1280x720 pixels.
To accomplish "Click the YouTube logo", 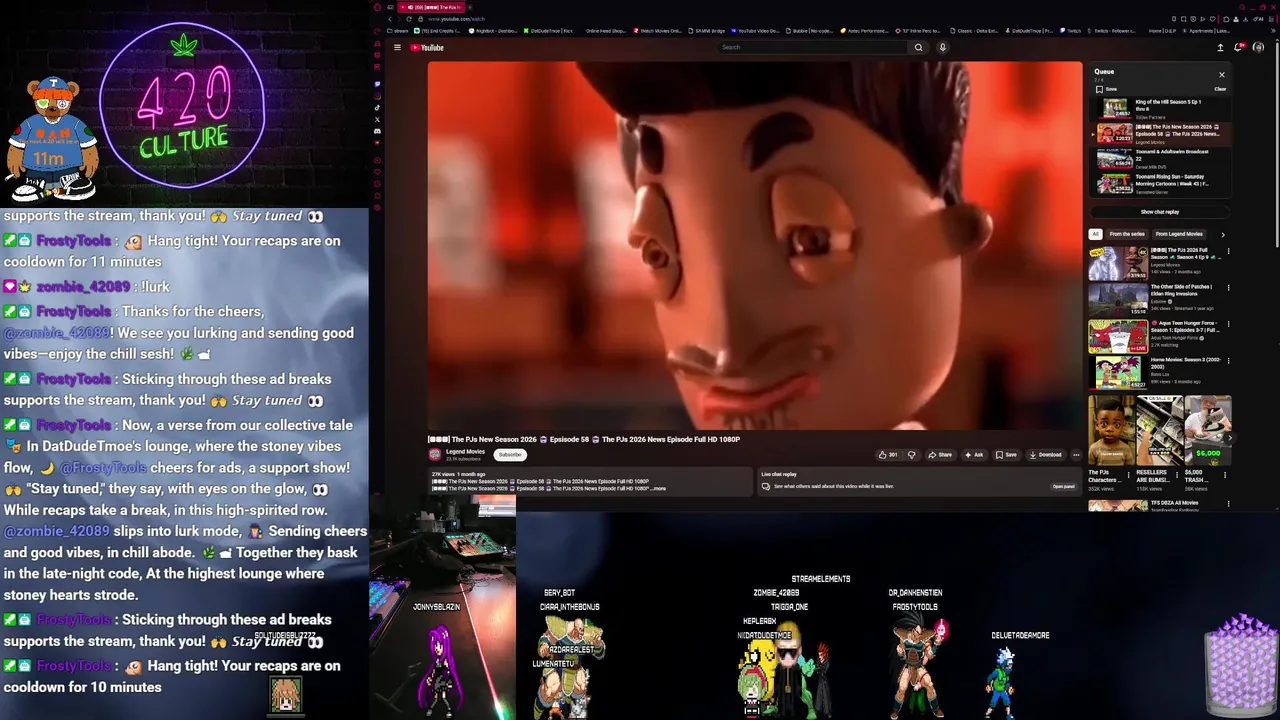I will (x=427, y=47).
